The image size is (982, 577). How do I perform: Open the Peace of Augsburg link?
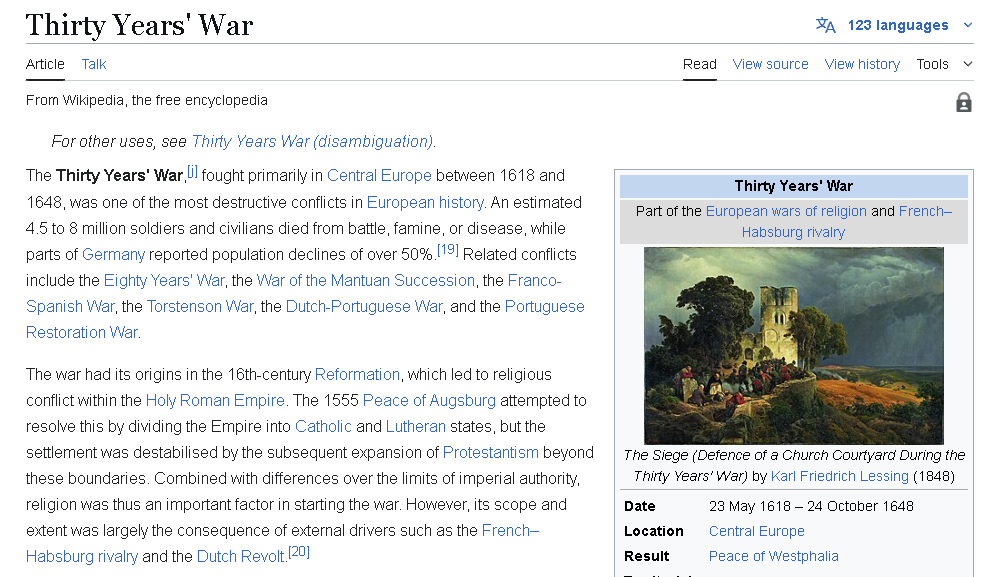pos(429,400)
